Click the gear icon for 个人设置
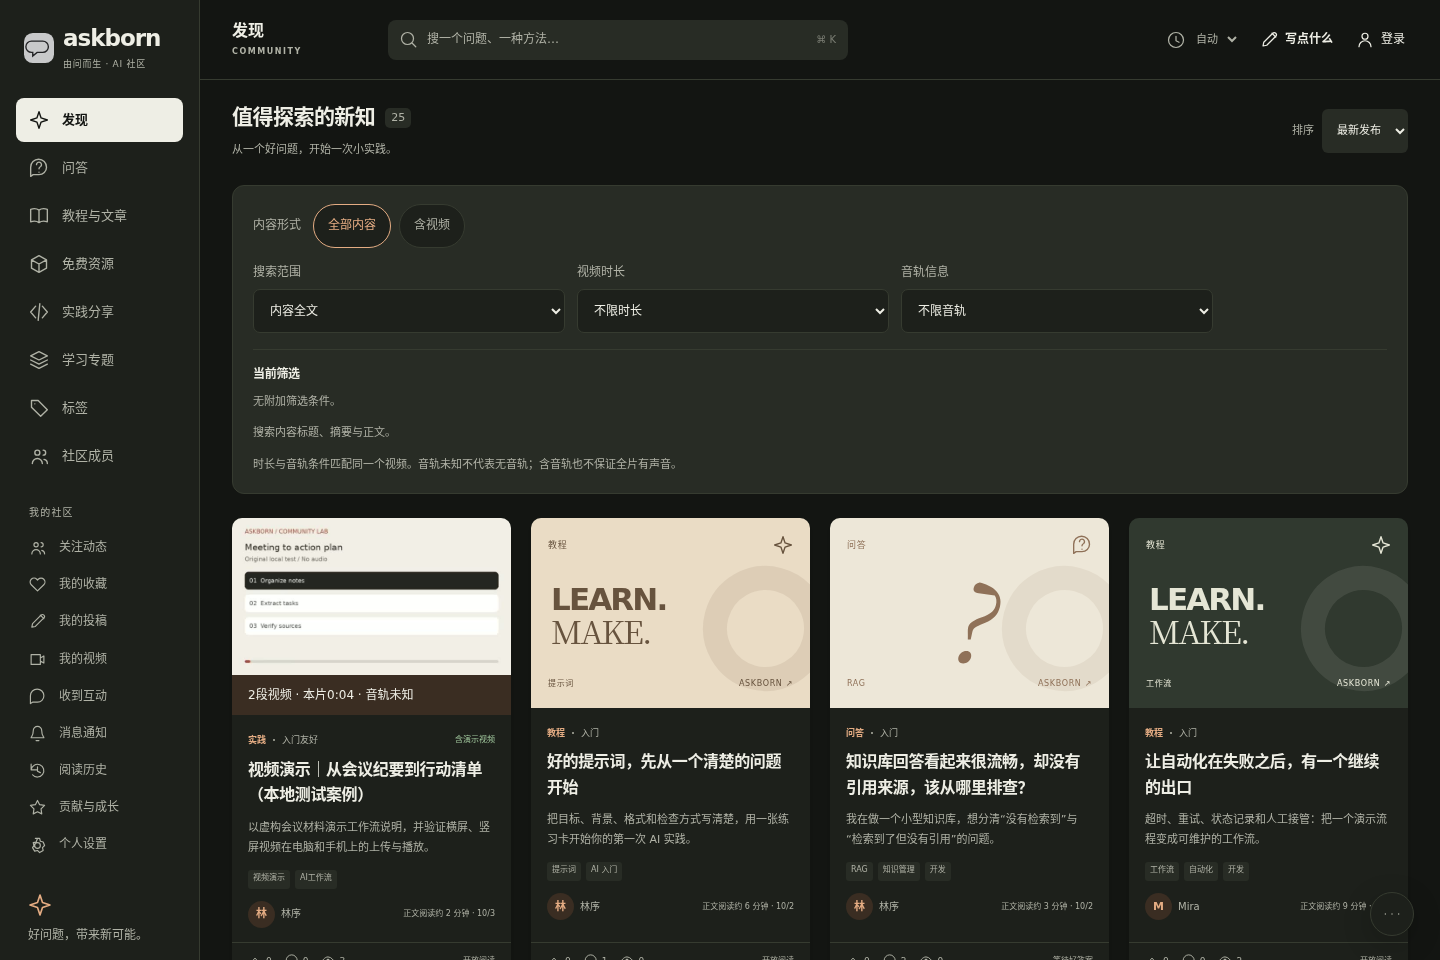Viewport: 1440px width, 960px height. [38, 844]
